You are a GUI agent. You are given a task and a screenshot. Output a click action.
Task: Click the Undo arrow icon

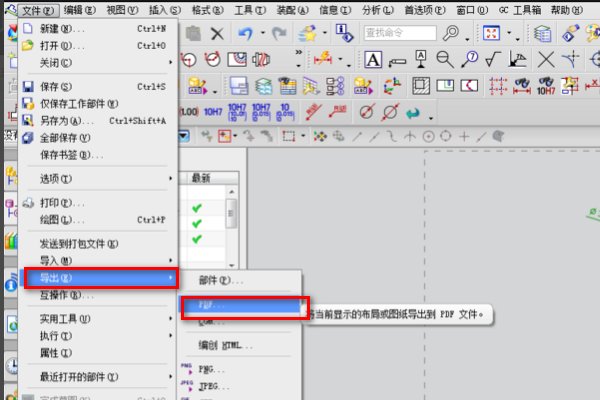pyautogui.click(x=245, y=33)
